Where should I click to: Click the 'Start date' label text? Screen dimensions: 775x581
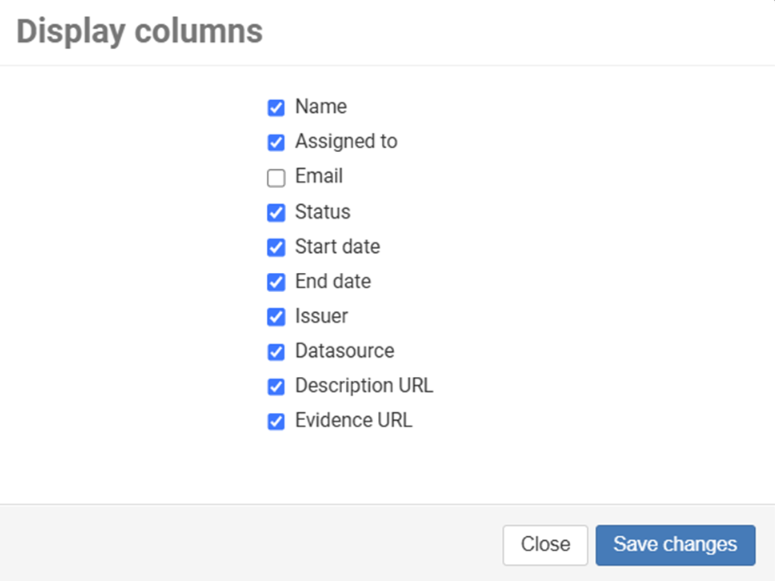click(x=337, y=247)
